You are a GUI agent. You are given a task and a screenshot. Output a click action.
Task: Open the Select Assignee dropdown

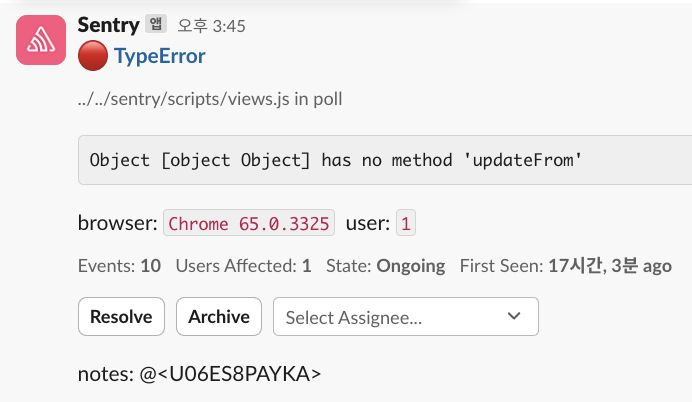[406, 316]
